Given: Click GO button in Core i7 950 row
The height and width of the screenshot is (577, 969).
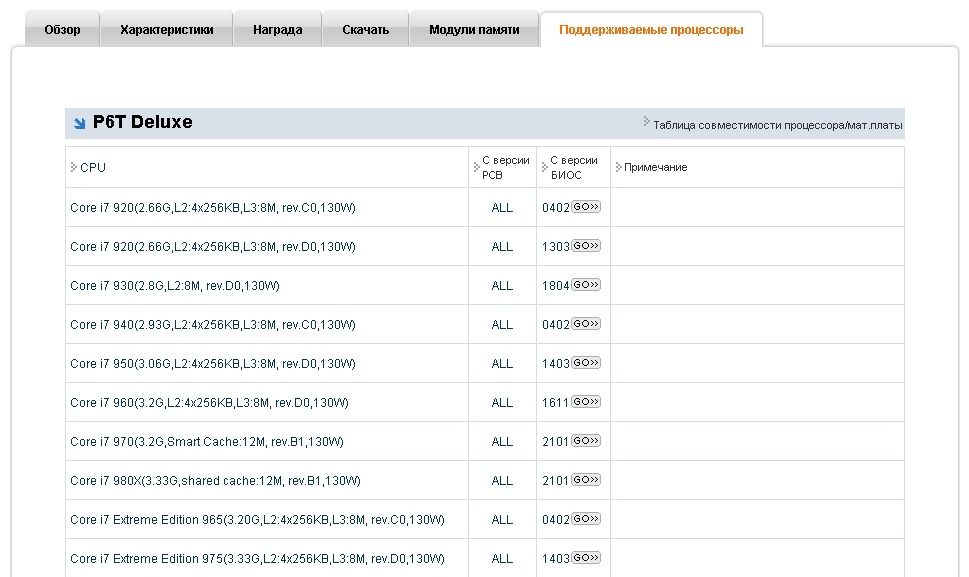Looking at the screenshot, I should pos(586,363).
